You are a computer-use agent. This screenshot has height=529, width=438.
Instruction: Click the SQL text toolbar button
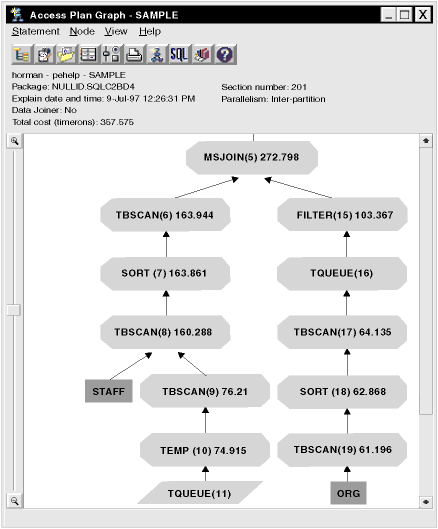pos(179,54)
